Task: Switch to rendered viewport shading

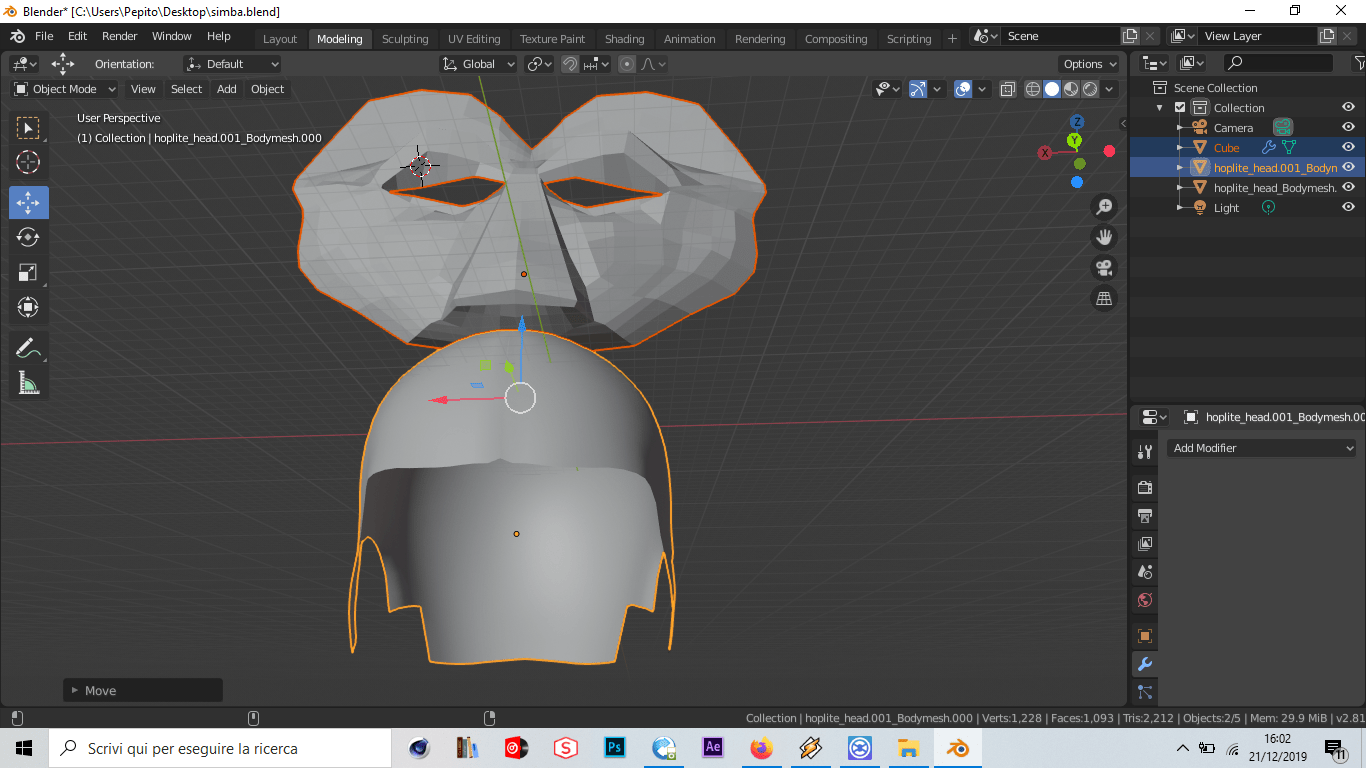Action: coord(1090,89)
